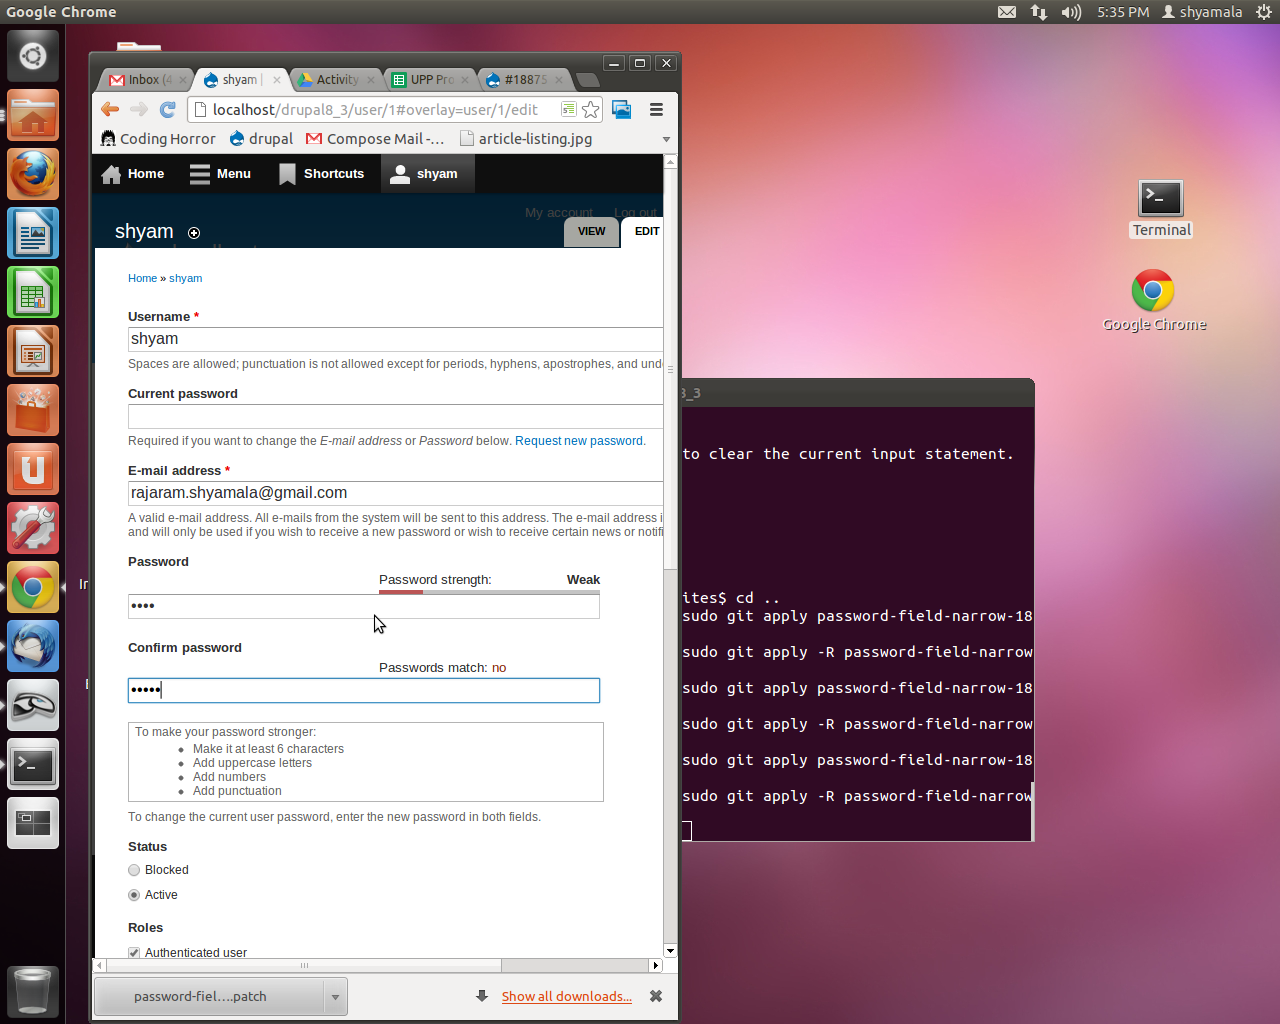1280x1024 pixels.
Task: Click the Request new password link
Action: pos(579,441)
